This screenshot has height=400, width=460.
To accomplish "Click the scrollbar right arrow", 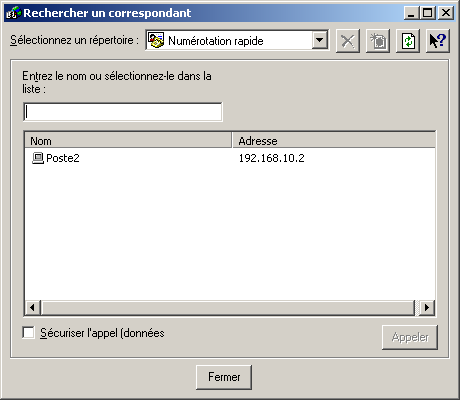I will [427, 307].
